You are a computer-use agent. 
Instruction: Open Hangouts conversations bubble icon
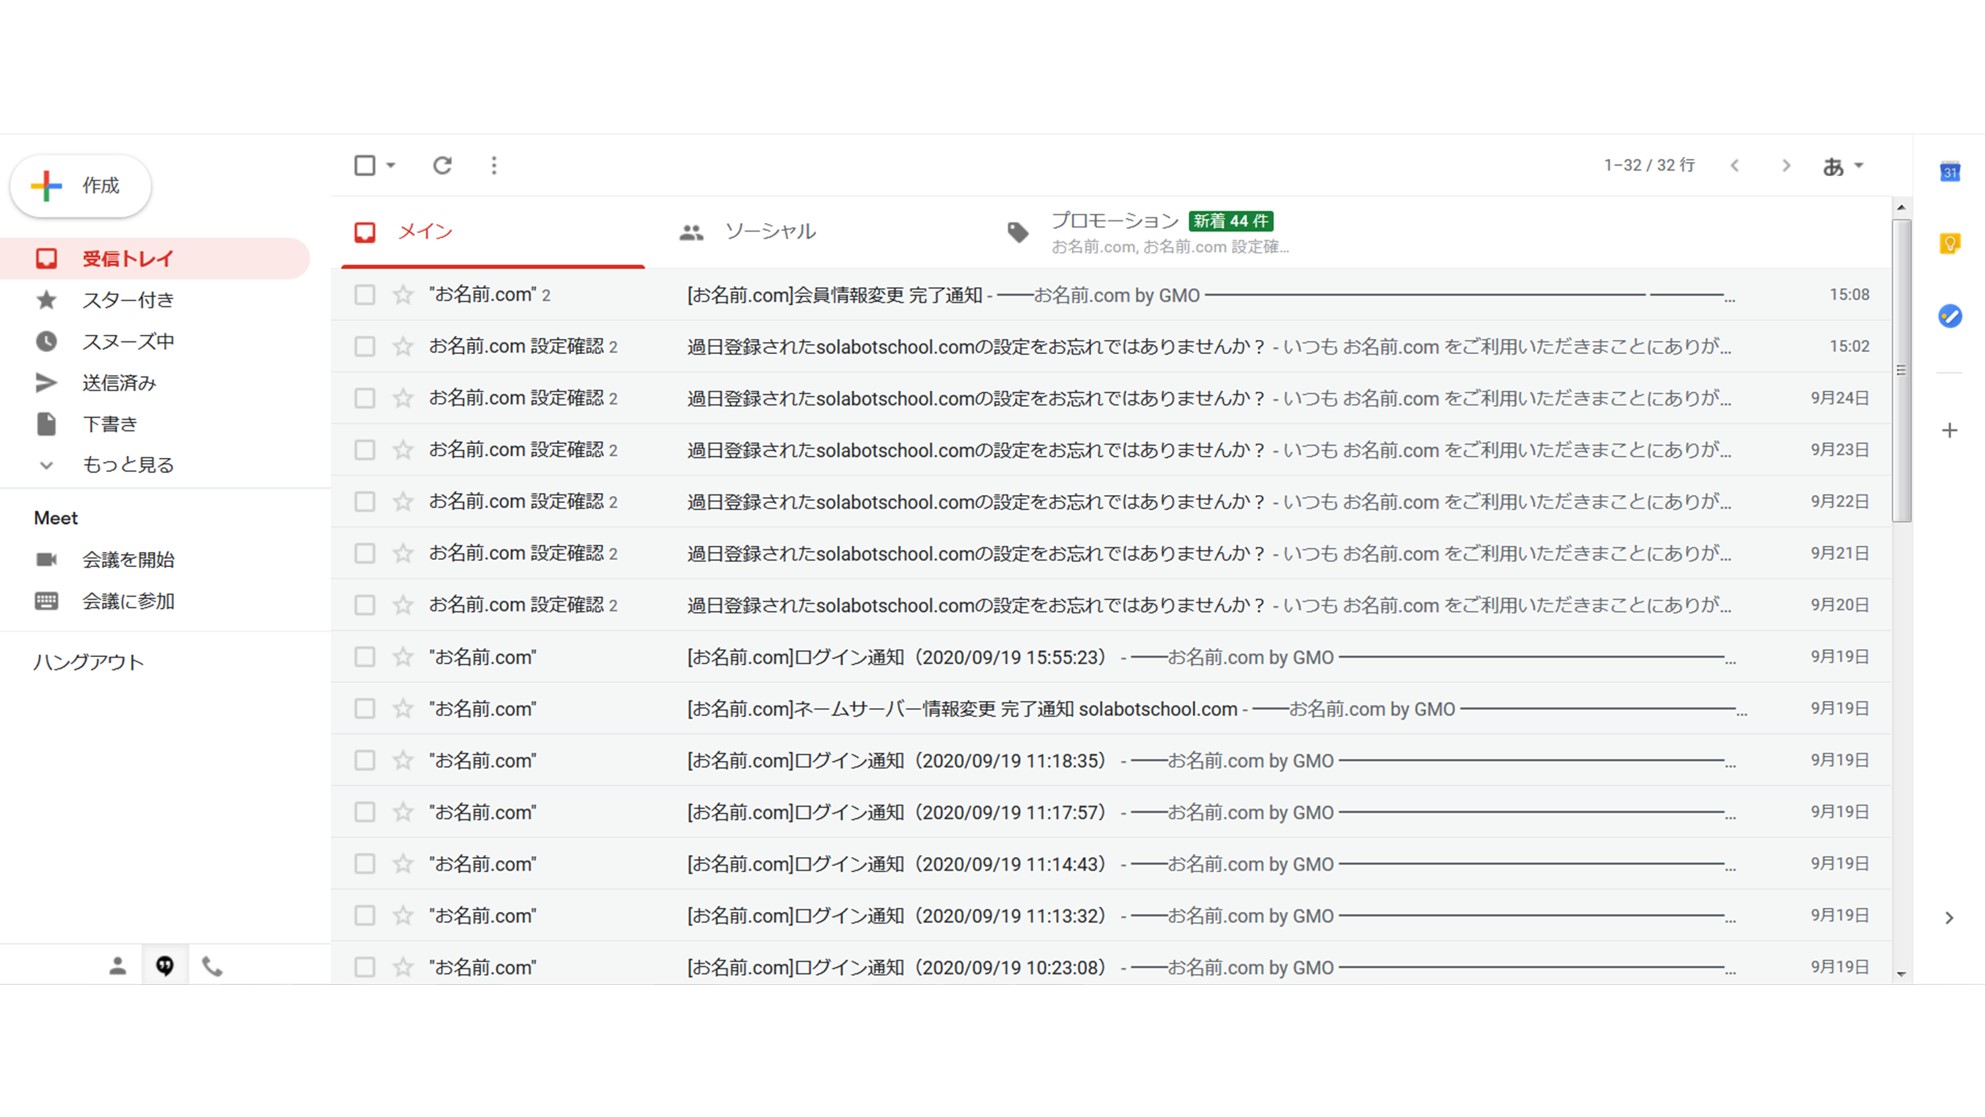pos(165,966)
